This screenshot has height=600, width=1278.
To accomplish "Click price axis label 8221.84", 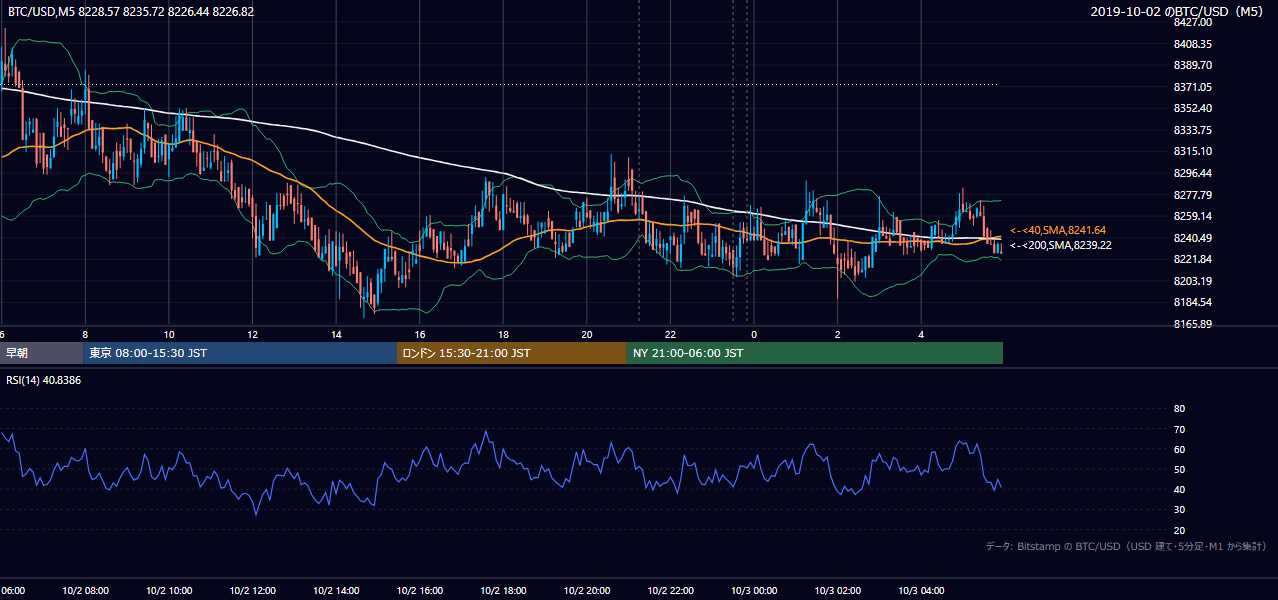I will [1193, 259].
